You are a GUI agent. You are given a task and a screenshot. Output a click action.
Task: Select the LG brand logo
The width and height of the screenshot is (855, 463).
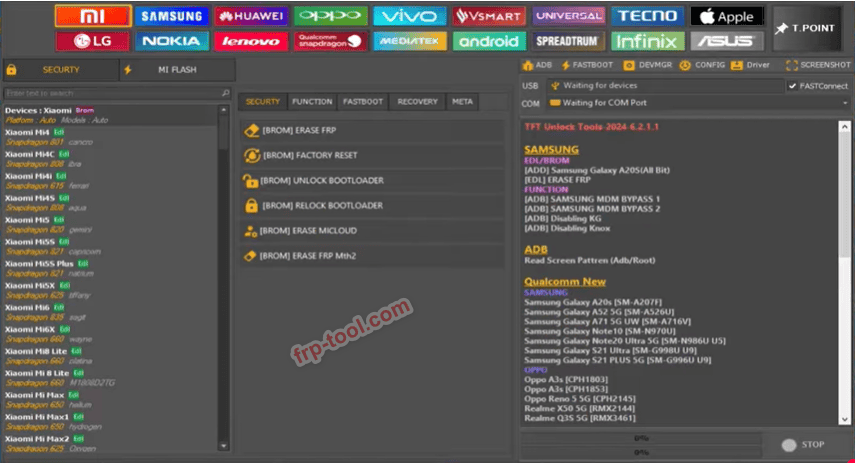tap(93, 41)
